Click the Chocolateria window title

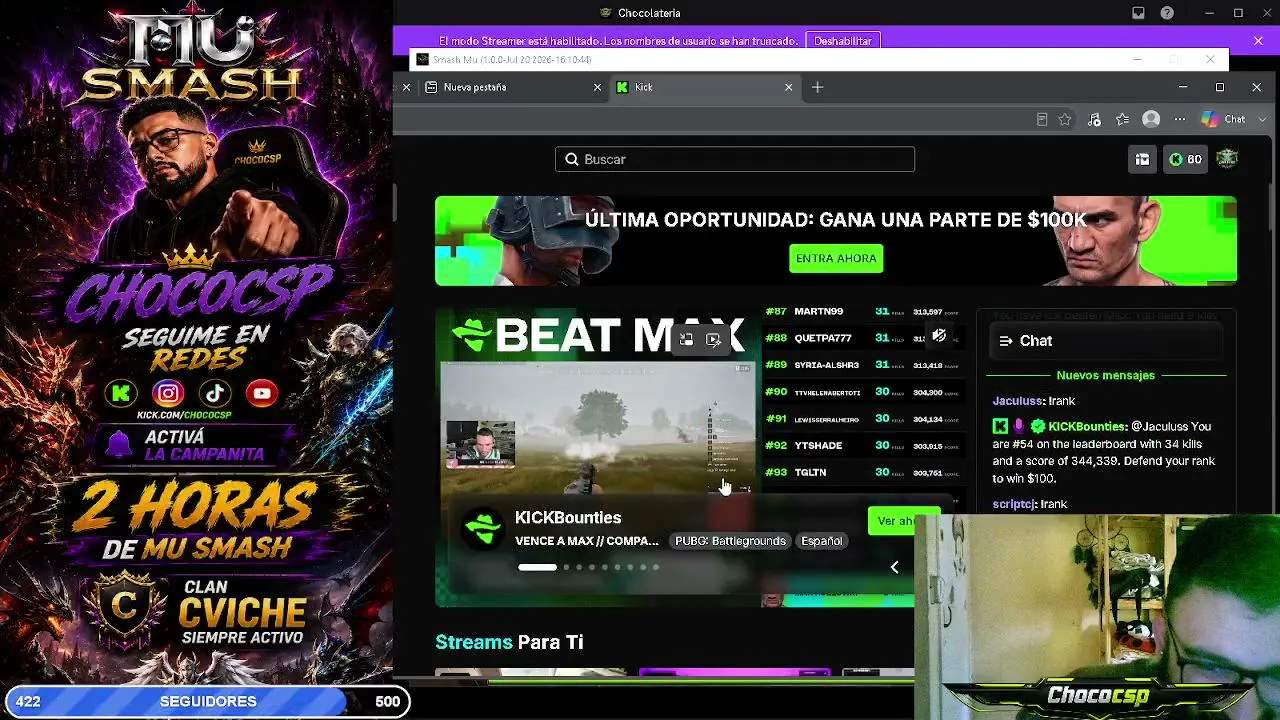click(x=649, y=13)
